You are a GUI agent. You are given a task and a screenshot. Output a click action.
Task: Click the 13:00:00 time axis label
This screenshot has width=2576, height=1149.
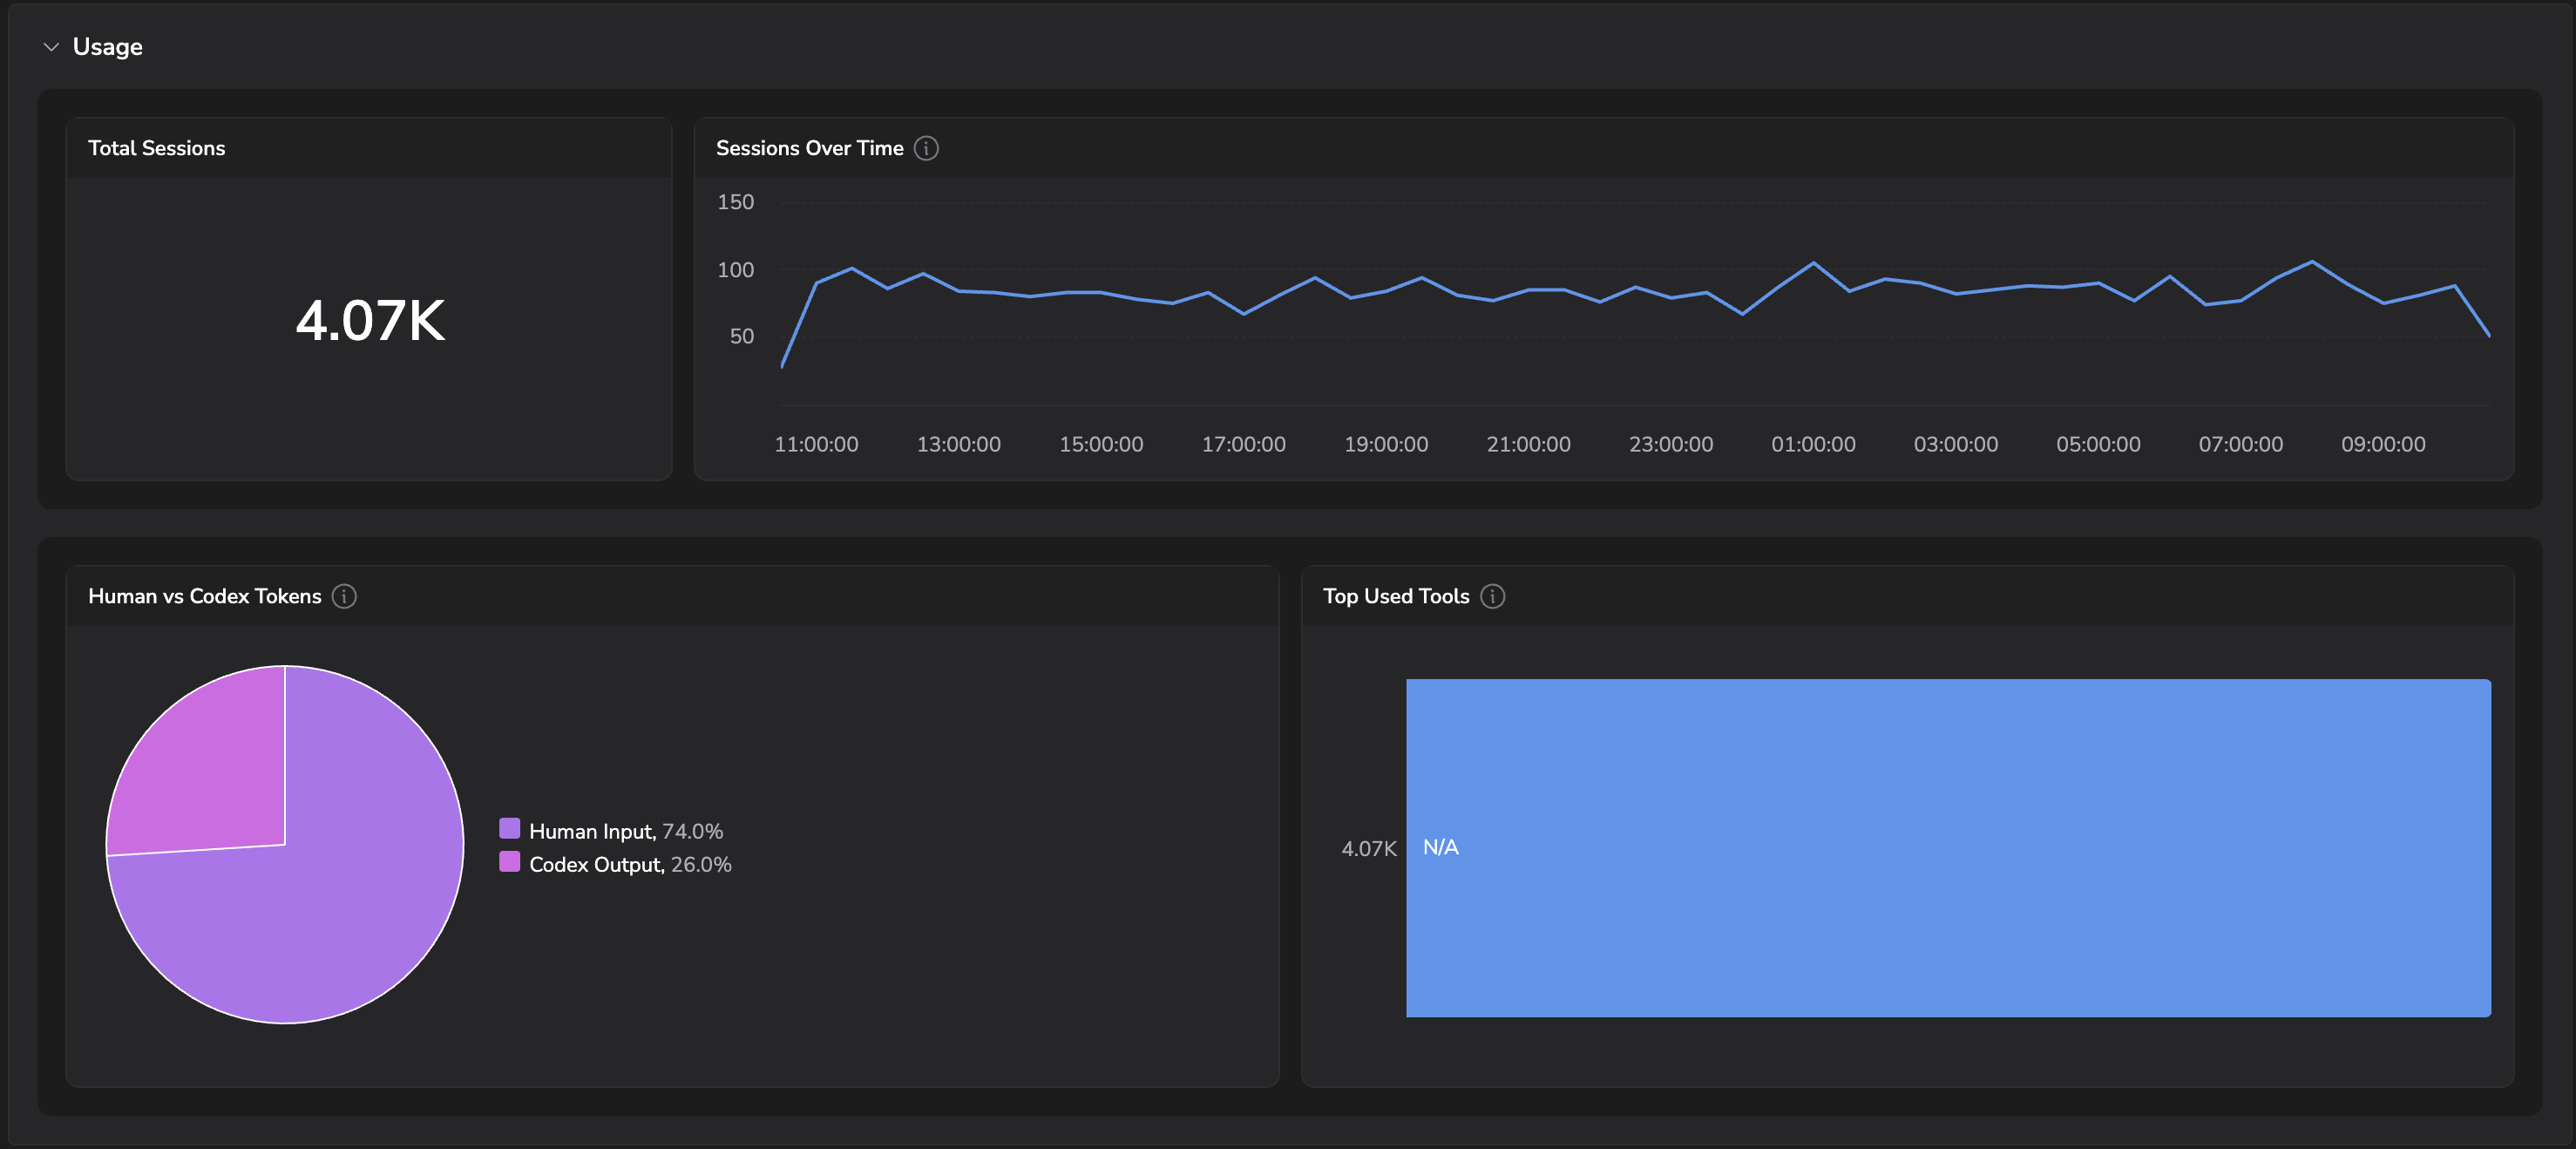click(x=958, y=444)
